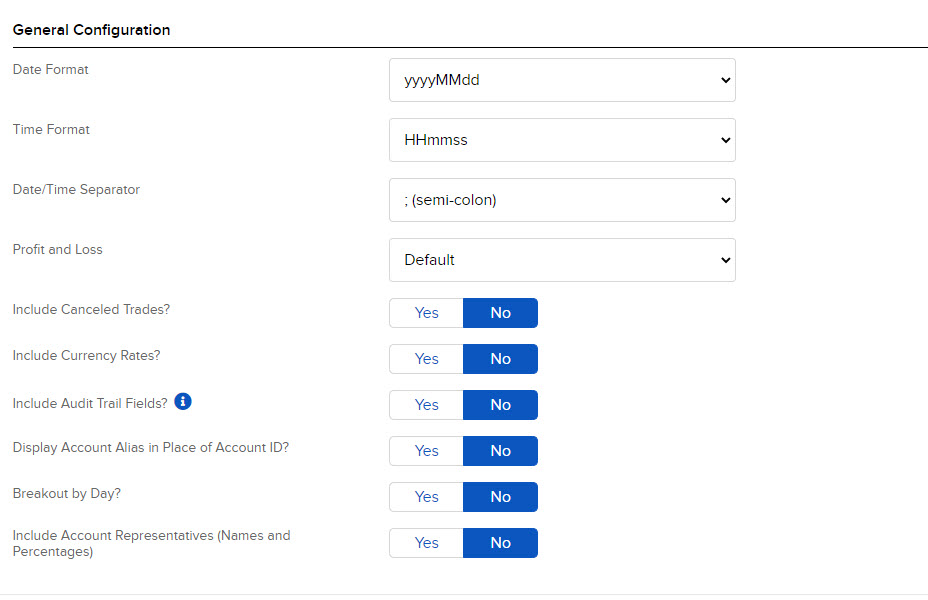Open the Profit and Loss dropdown

point(562,260)
